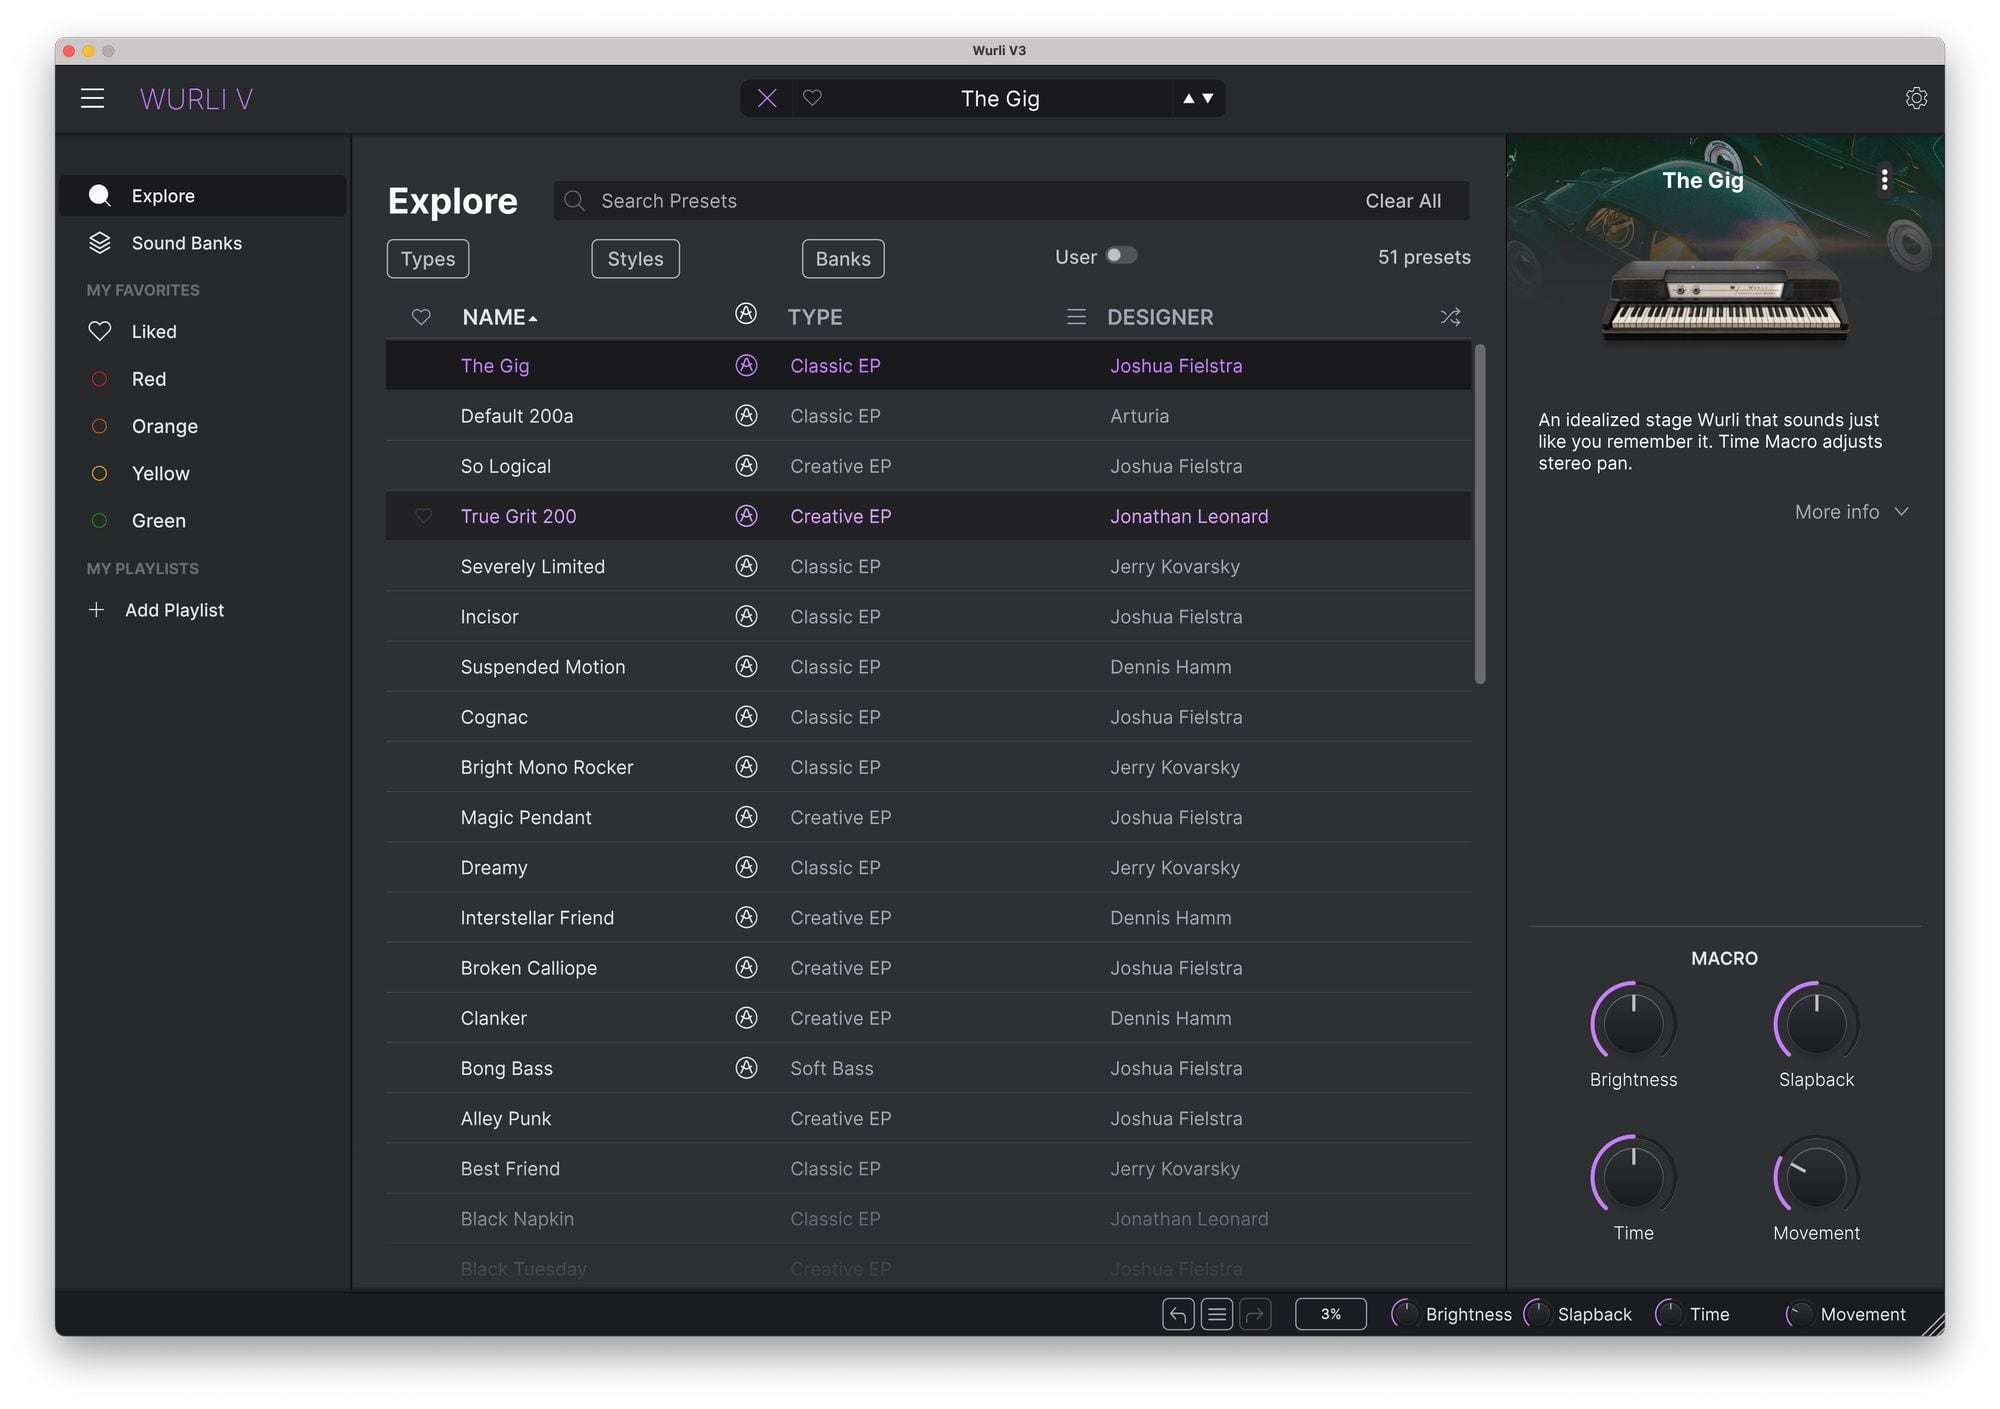The image size is (2000, 1409).
Task: Click the Brightness macro knob
Action: 1632,1024
